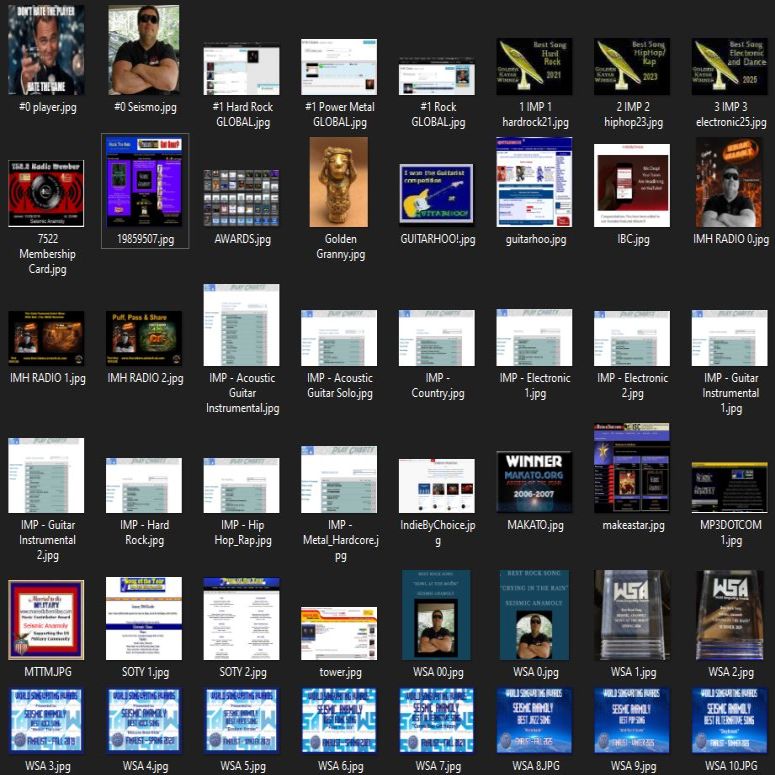This screenshot has height=775, width=775.
Task: Select IMP - Guitar Instrumental 2.jpg thumbnail
Action: click(46, 475)
